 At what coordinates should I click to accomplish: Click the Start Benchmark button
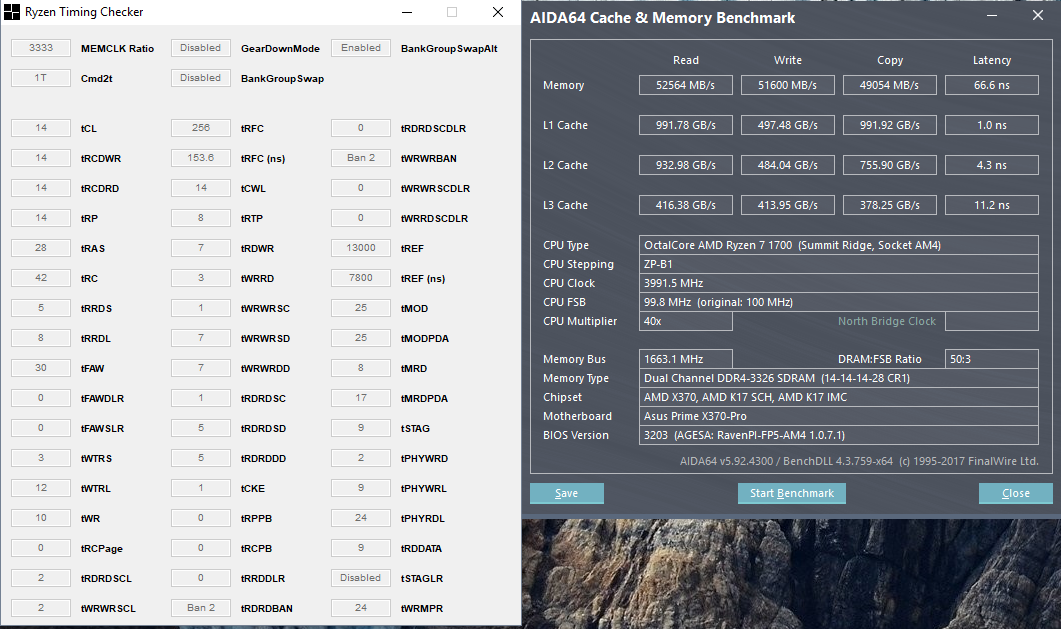click(x=792, y=493)
